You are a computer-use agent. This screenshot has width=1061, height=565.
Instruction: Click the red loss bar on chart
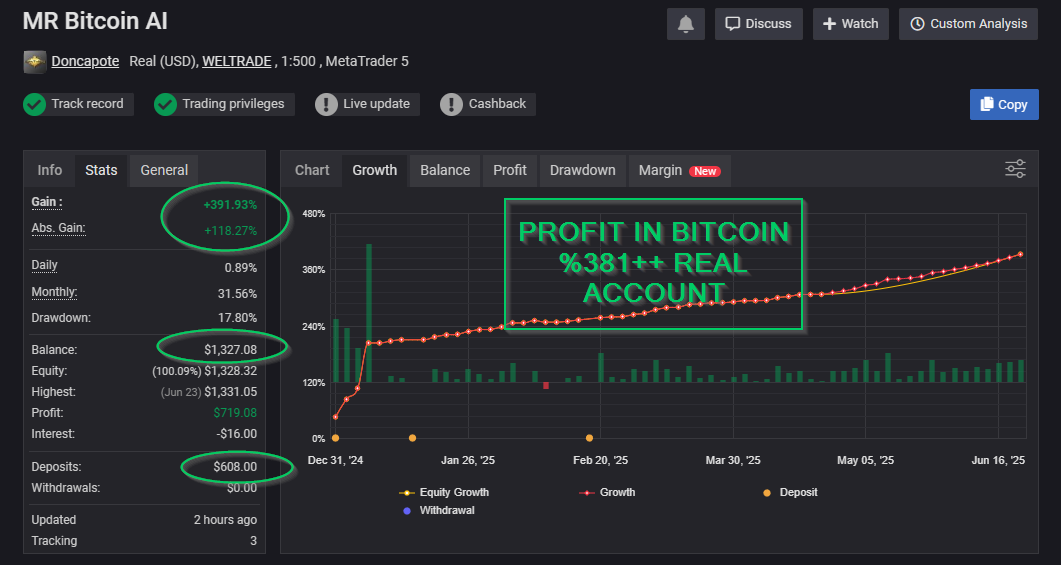click(x=546, y=386)
